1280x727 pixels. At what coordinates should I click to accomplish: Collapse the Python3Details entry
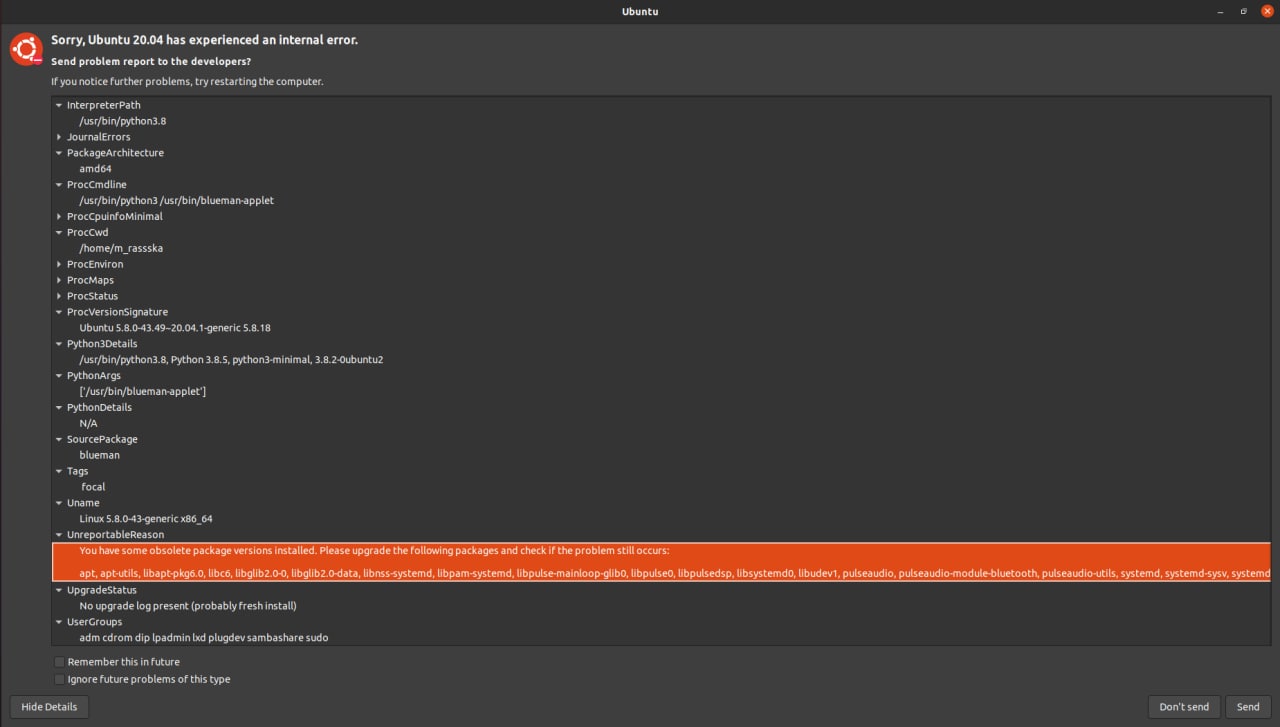pos(59,344)
